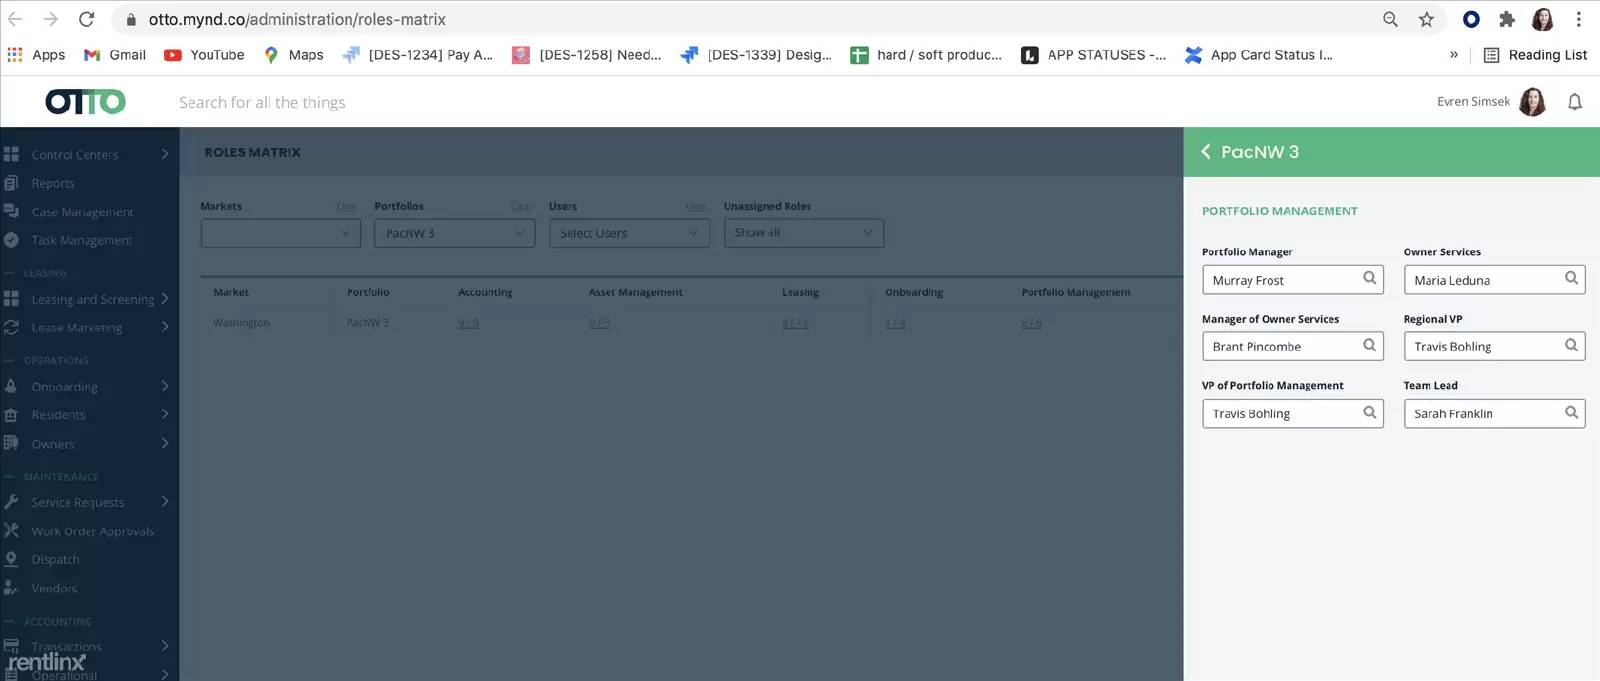Image resolution: width=1600 pixels, height=681 pixels.
Task: Click the Regional VP field Travis Bohling
Action: 1494,346
